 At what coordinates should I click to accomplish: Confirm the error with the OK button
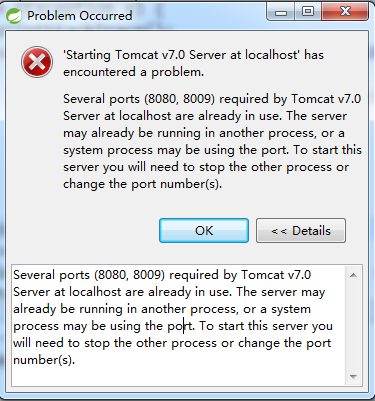click(x=204, y=230)
